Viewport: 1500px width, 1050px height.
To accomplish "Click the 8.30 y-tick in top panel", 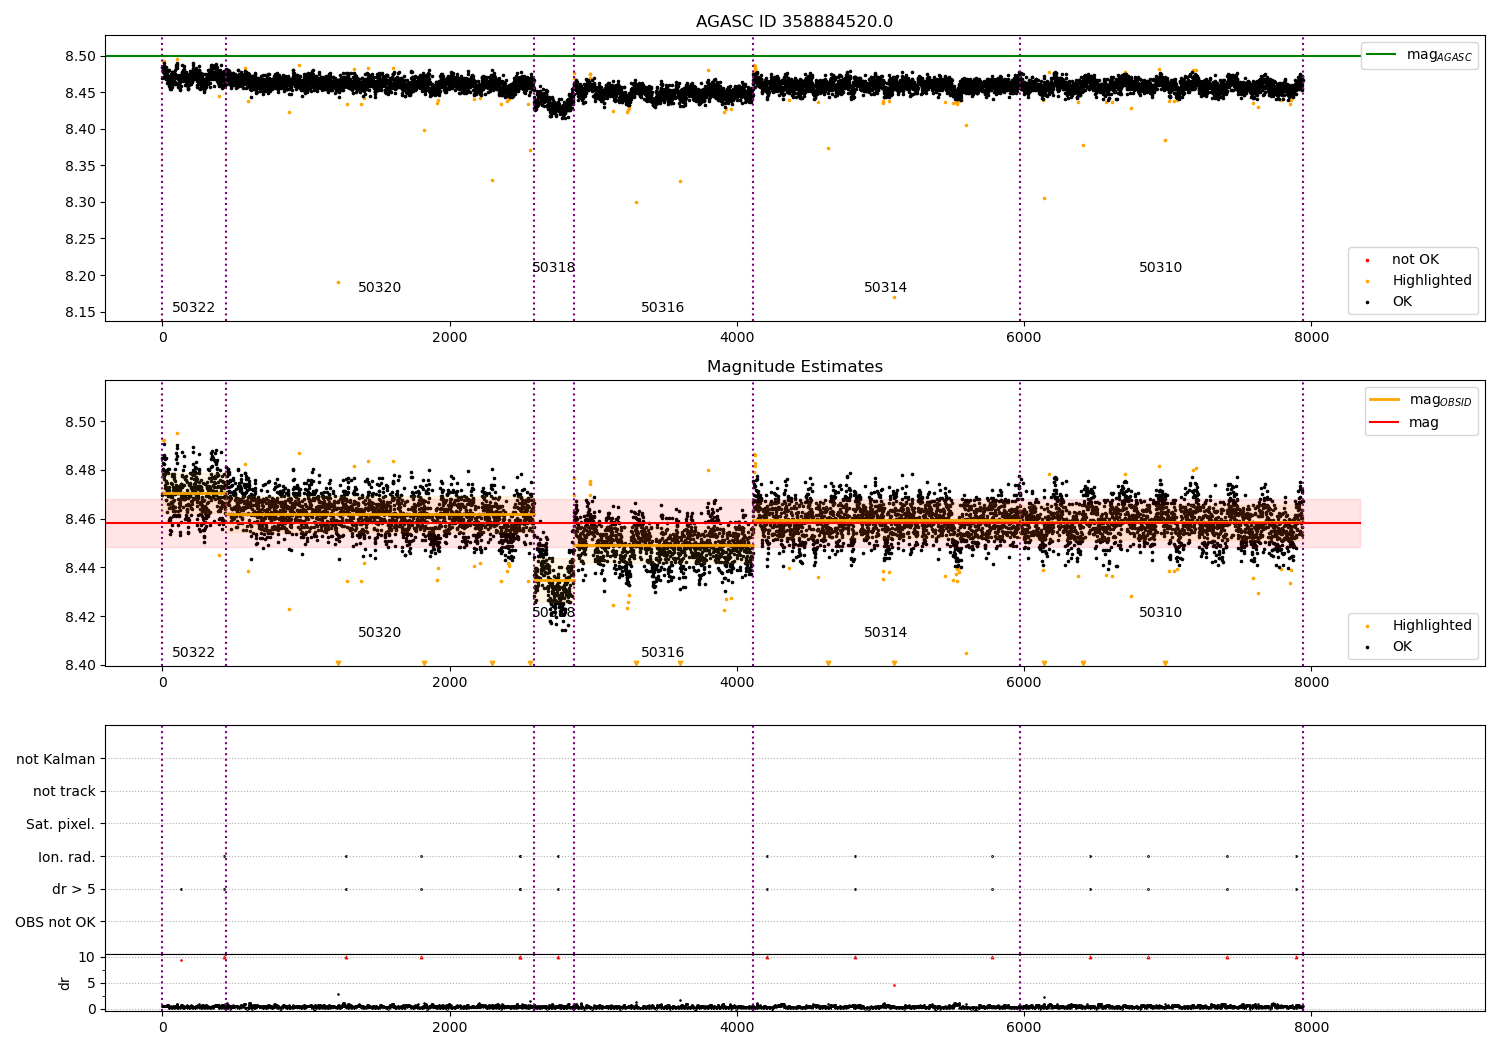I will pyautogui.click(x=80, y=203).
